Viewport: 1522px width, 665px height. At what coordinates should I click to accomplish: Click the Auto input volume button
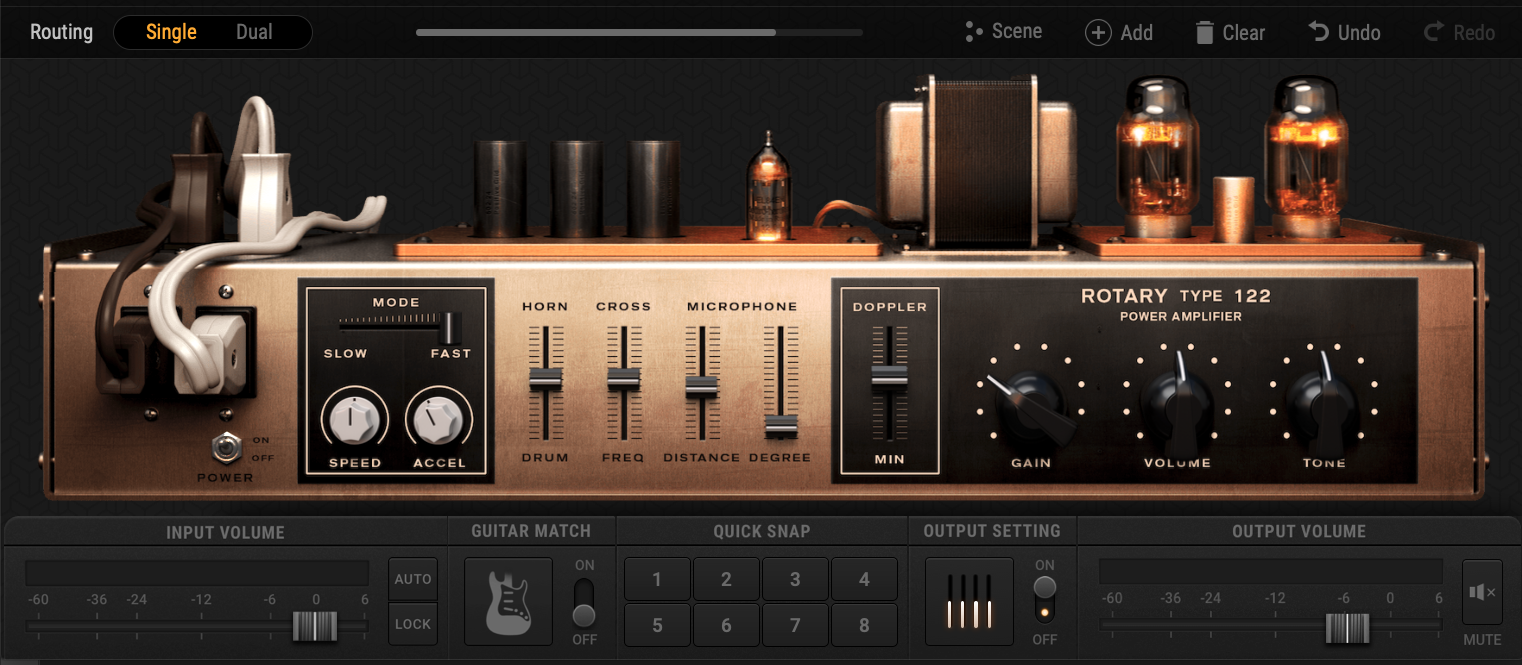point(413,579)
